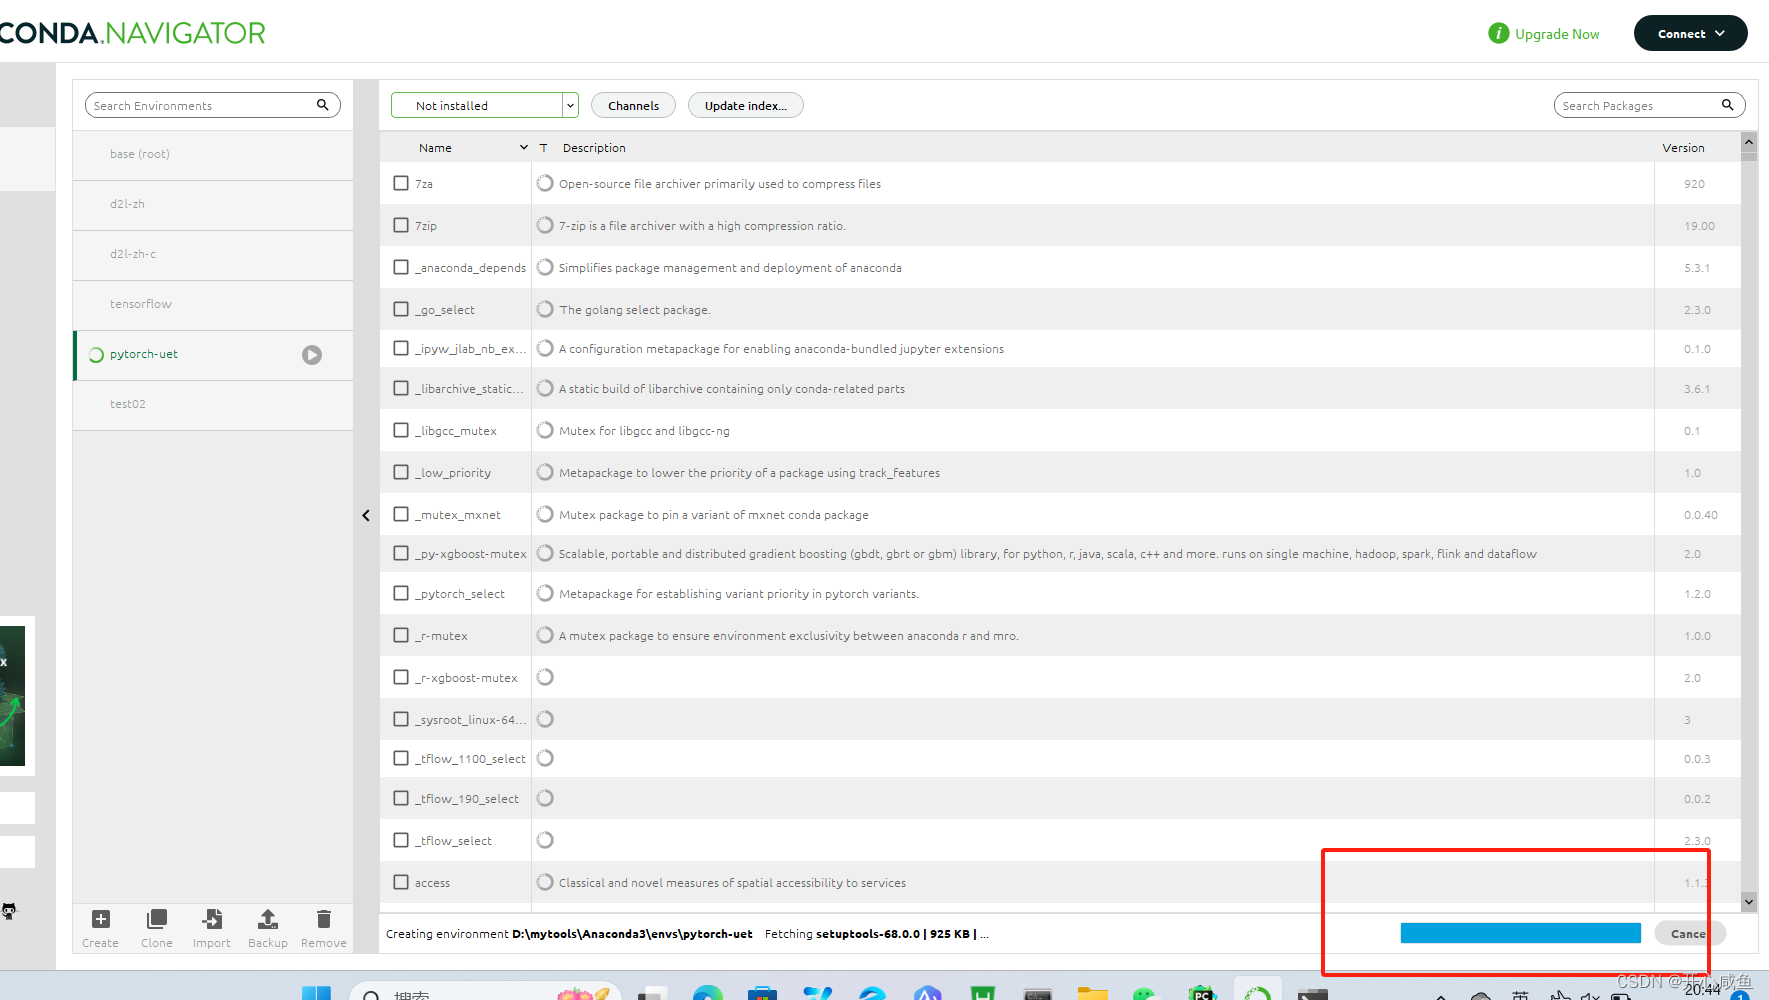Click the type circle icon for _go_select
The height and width of the screenshot is (1000, 1769).
(545, 309)
